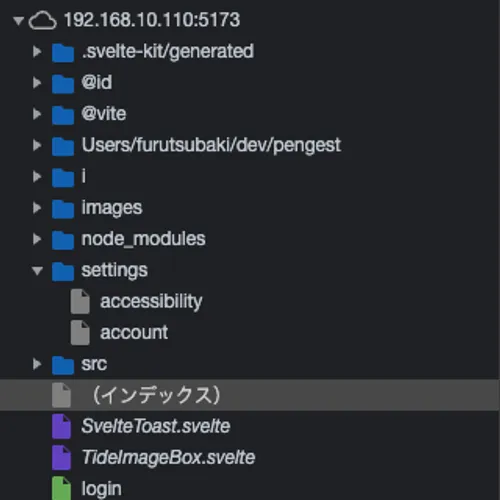
Task: Open TideImageBox.svelte file label
Action: pos(168,457)
